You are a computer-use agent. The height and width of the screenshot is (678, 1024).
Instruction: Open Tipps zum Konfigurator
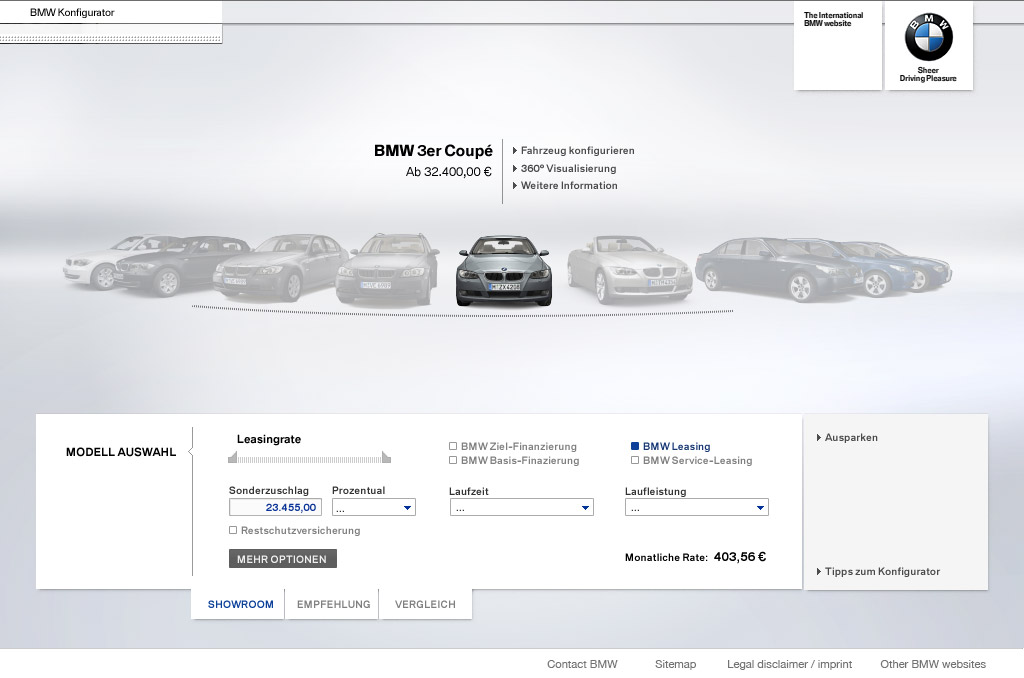[x=878, y=572]
